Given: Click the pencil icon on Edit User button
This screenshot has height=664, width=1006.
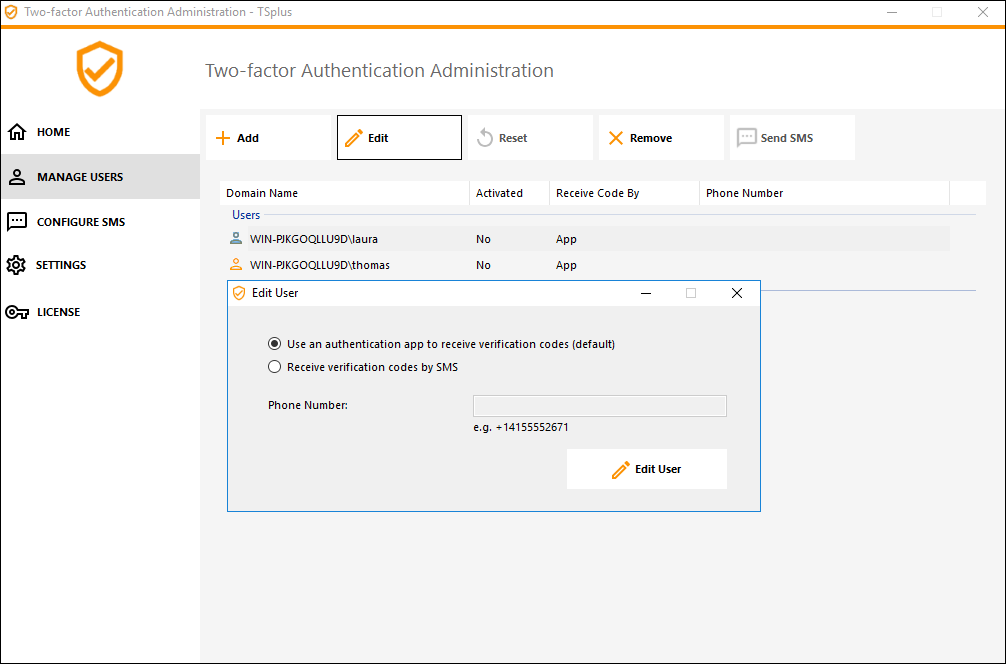Looking at the screenshot, I should point(621,469).
